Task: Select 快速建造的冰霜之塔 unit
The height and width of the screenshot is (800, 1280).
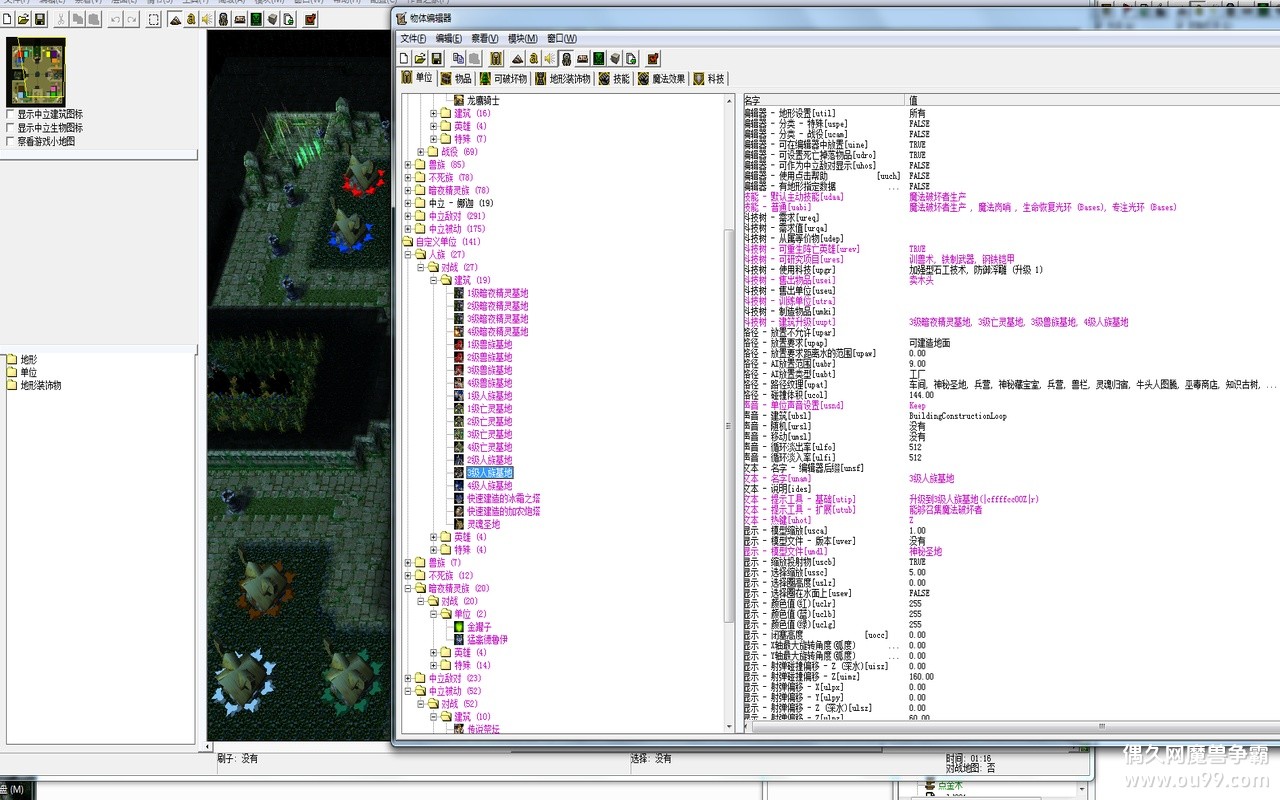Action: 503,498
